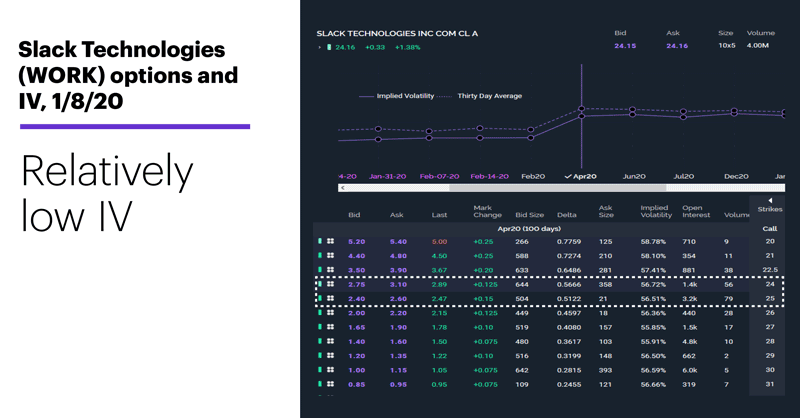This screenshot has width=800, height=418.
Task: Click the SLACK TECHNOLOGIES INC COM CL A title
Action: tap(397, 33)
